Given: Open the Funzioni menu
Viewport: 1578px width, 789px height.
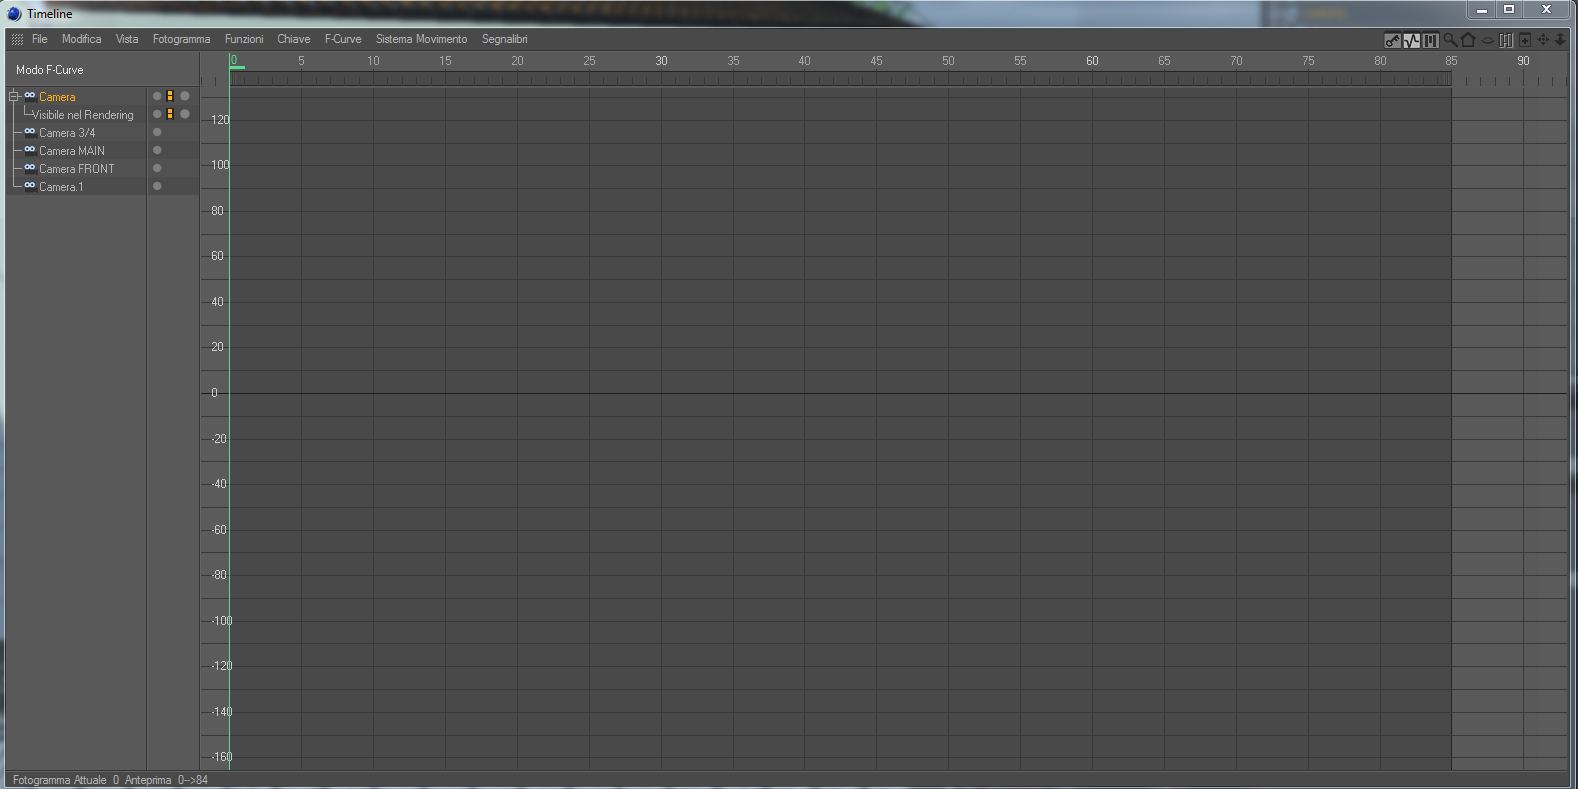Looking at the screenshot, I should click(244, 39).
